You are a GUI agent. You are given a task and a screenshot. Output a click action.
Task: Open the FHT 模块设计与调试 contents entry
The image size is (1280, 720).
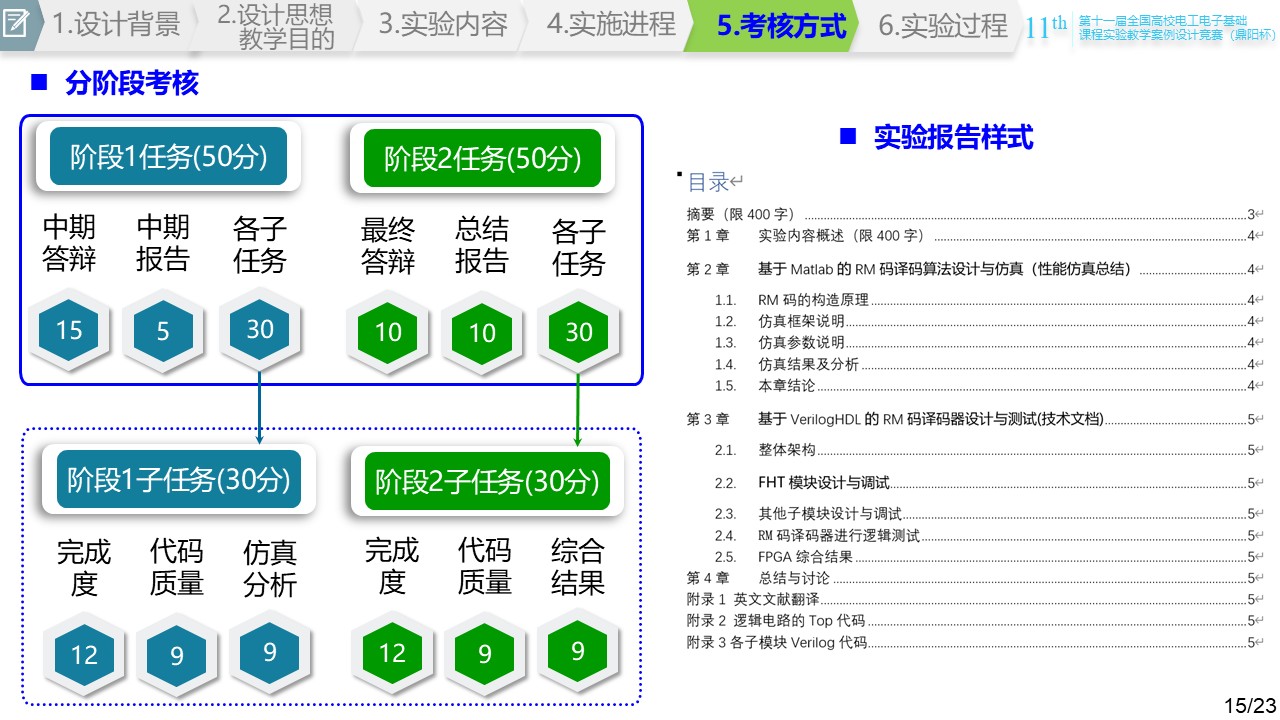tap(824, 483)
